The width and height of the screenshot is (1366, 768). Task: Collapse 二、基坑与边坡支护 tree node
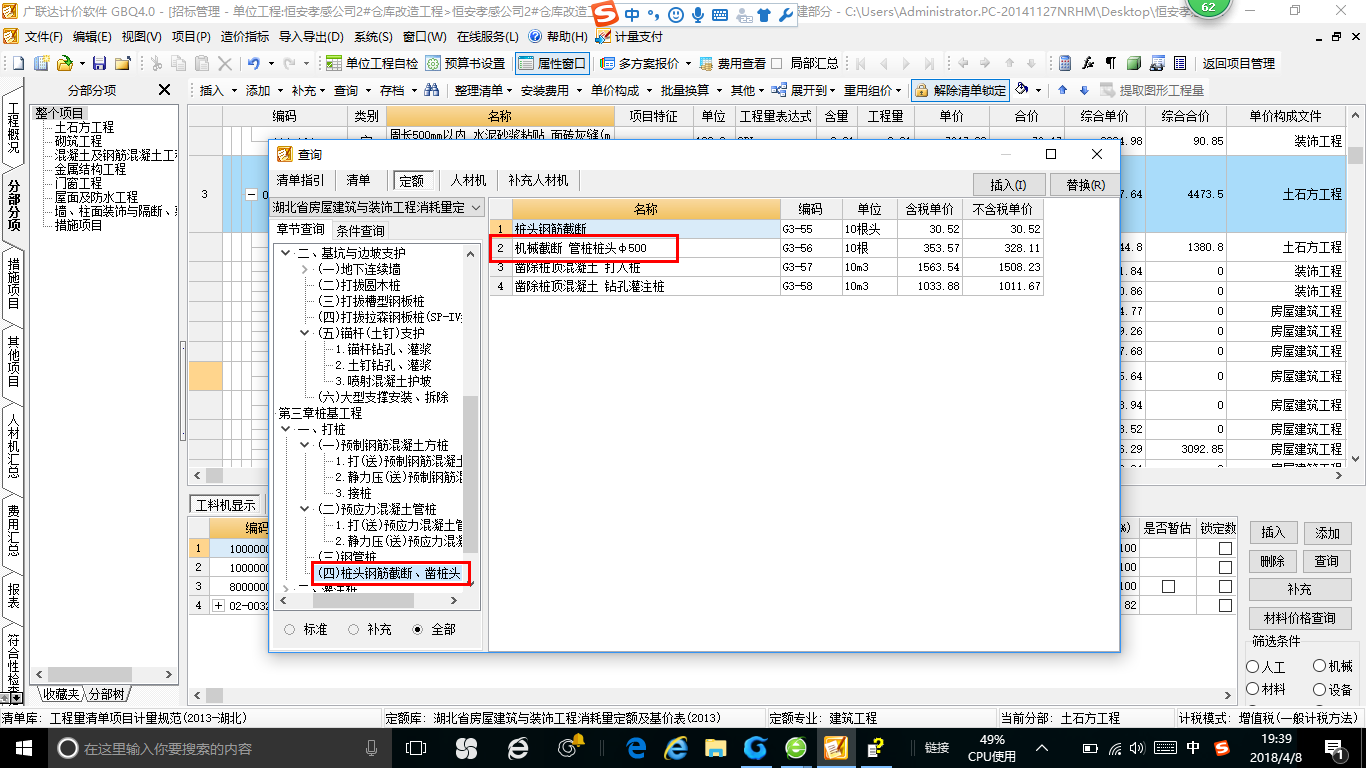286,253
